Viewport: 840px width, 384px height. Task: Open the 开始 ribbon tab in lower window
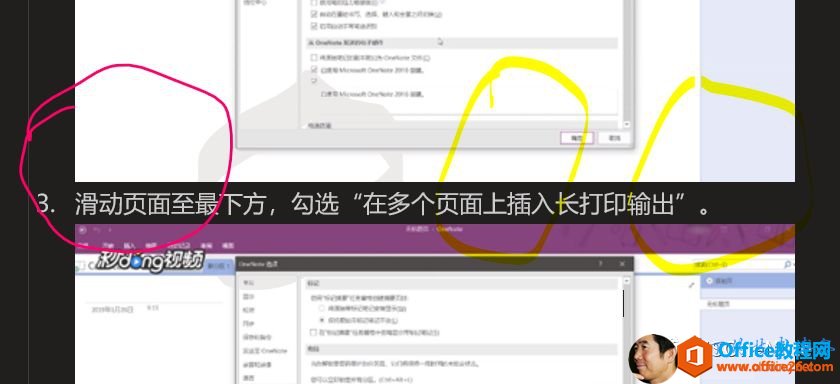107,245
